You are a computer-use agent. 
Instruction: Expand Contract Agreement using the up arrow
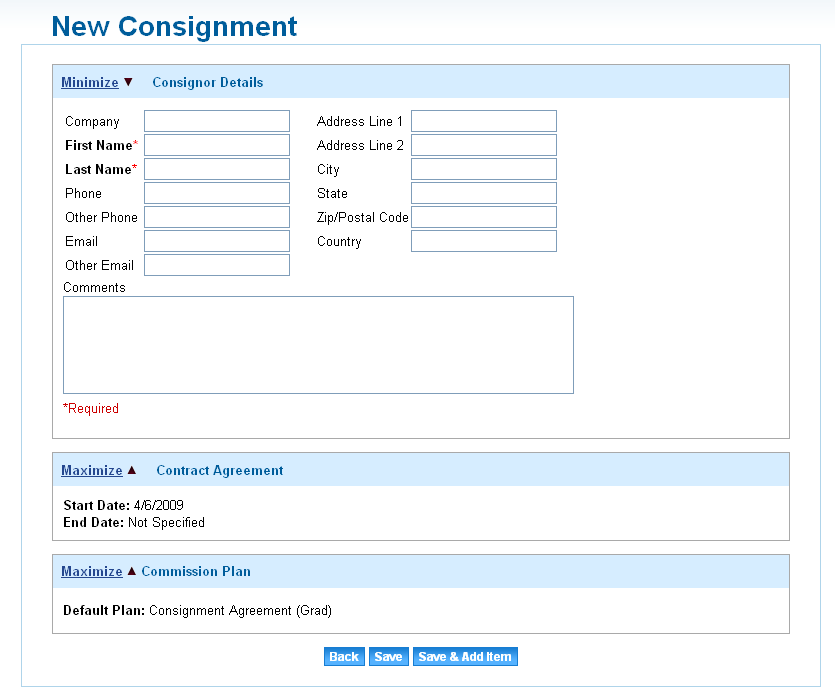pos(132,470)
